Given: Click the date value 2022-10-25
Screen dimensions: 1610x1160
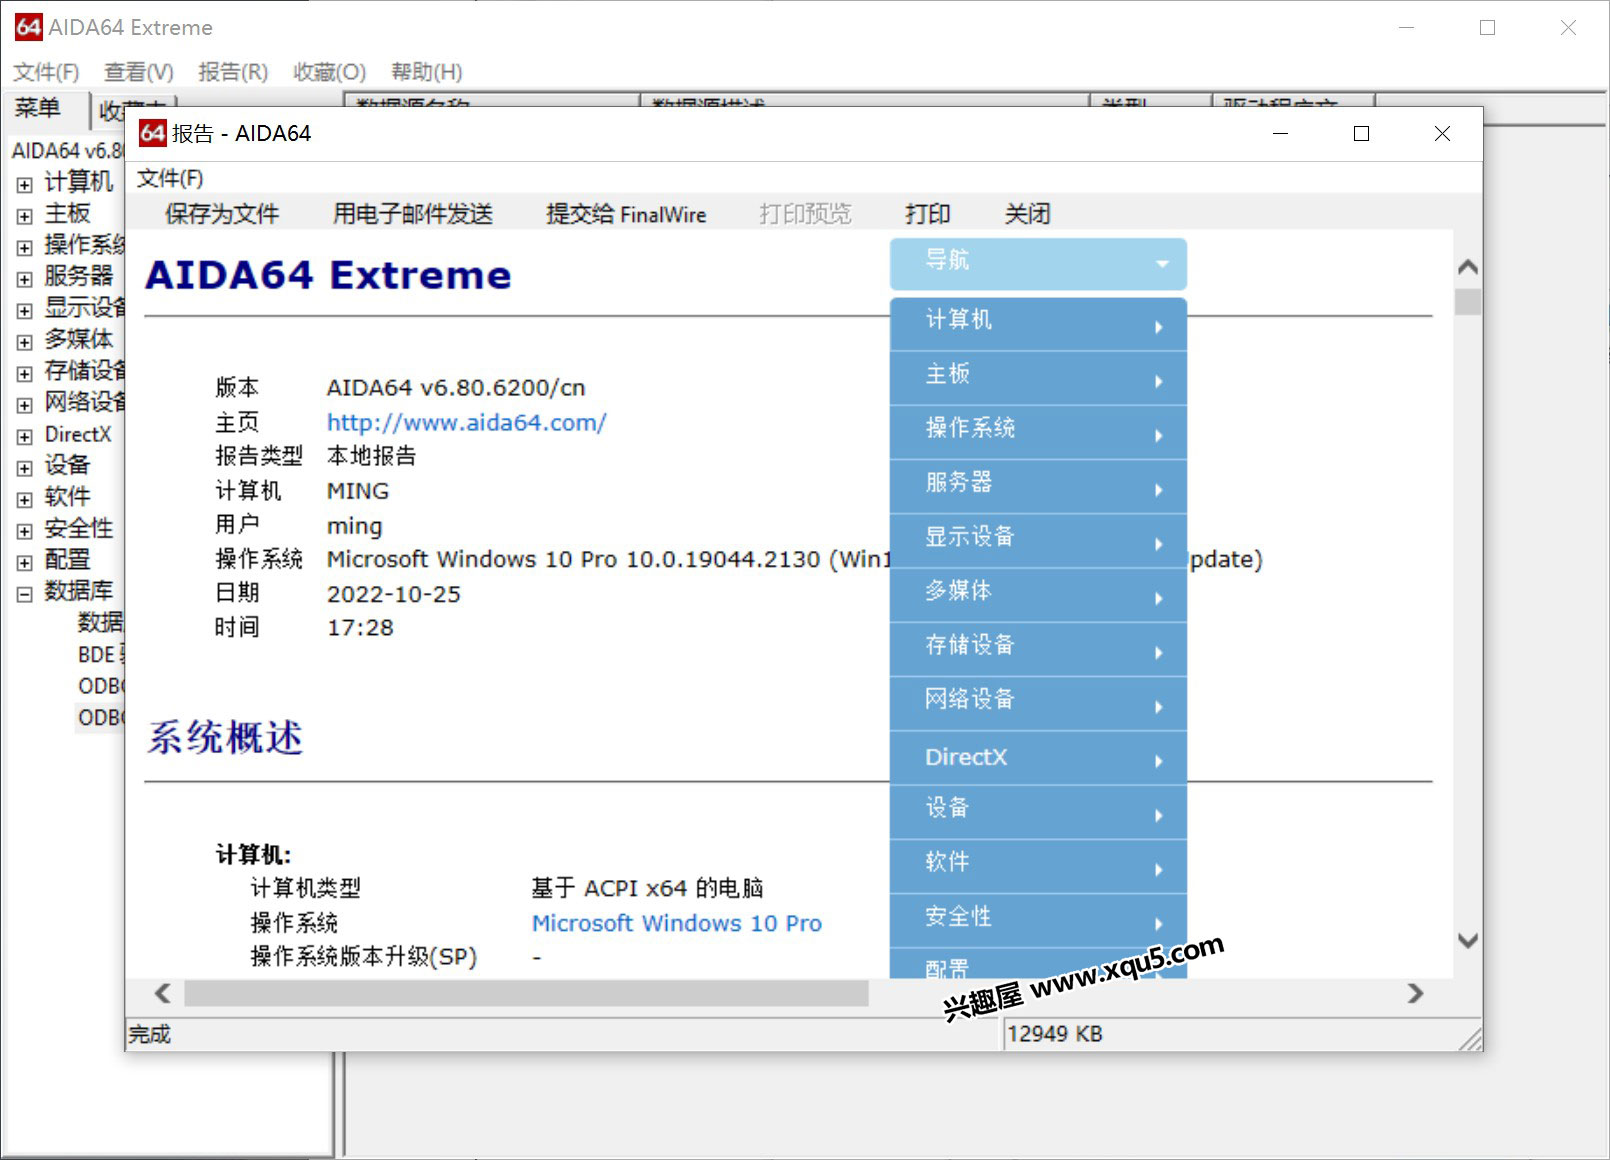Looking at the screenshot, I should 394,594.
